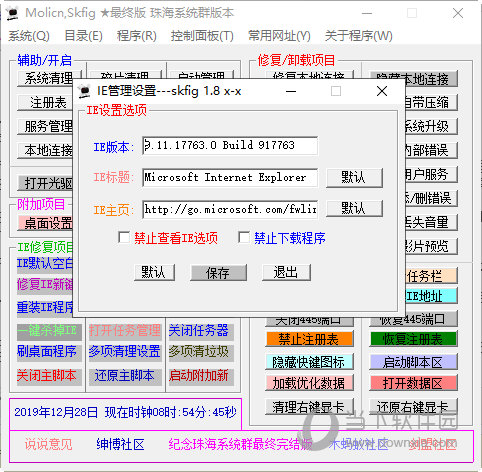
Task: Exit the dialog with 退出 button
Action: point(286,272)
